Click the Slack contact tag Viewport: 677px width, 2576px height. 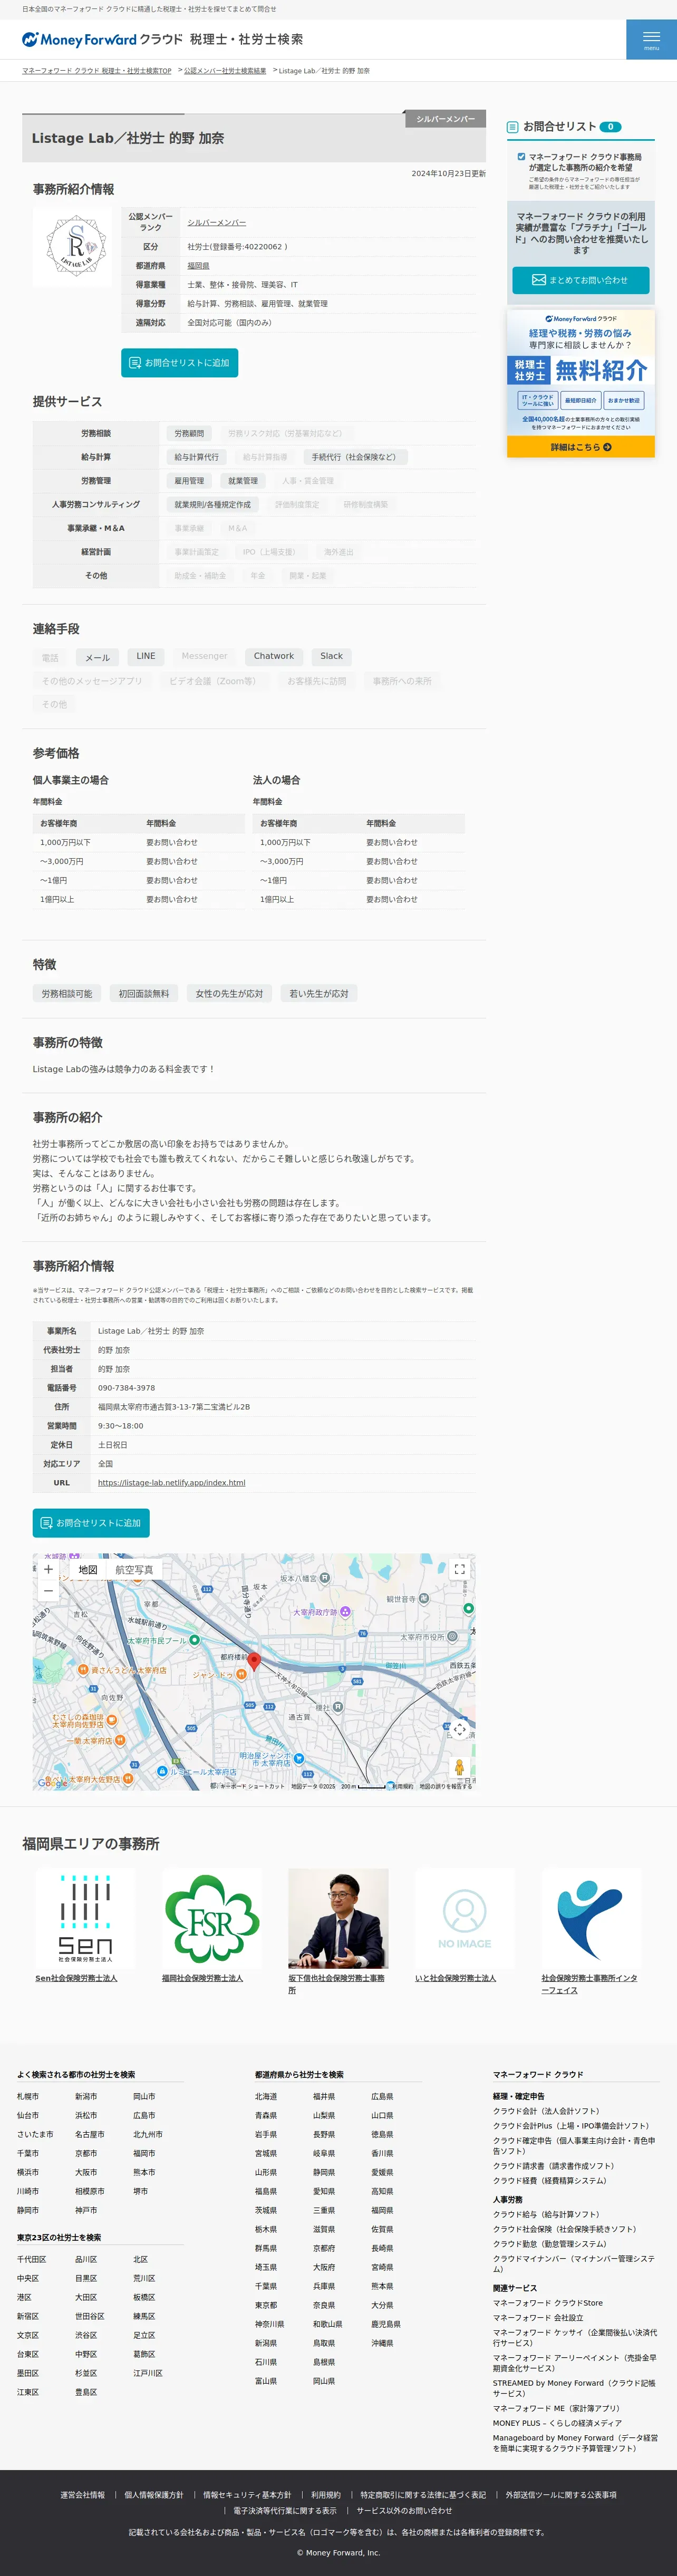[331, 656]
